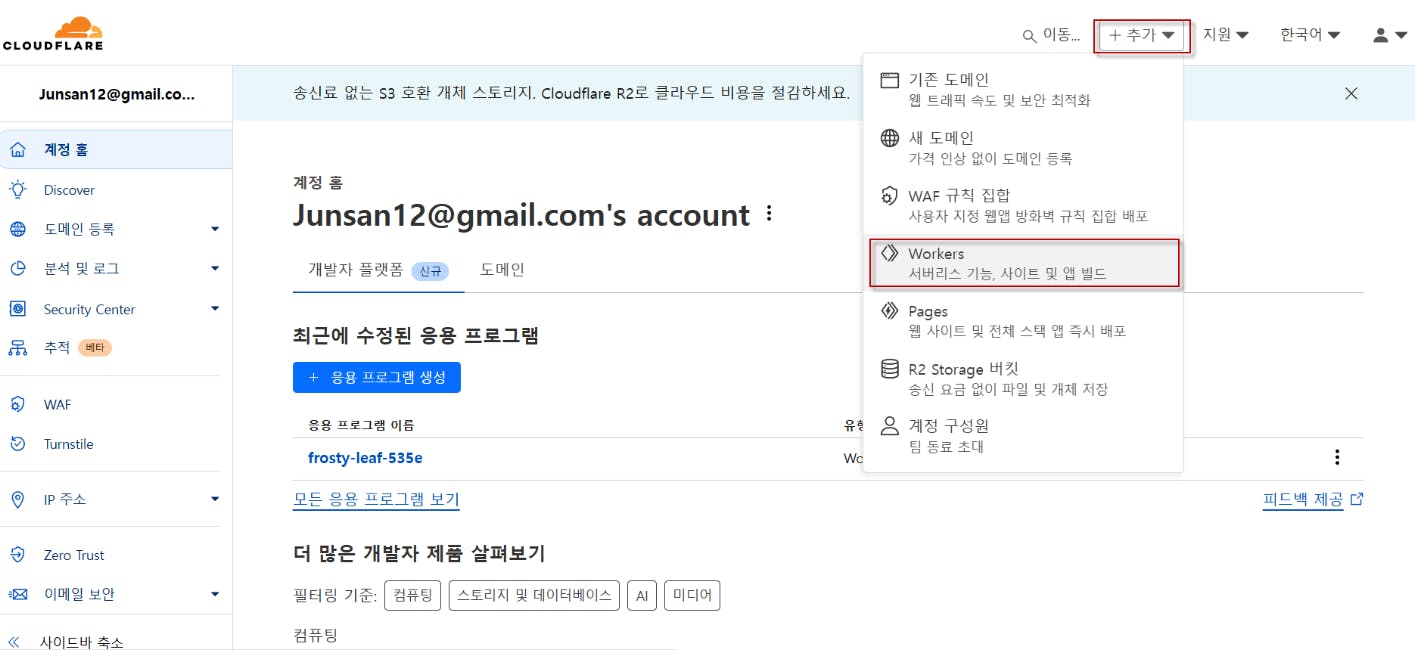Switch to the 도메인 tab

pos(502,269)
